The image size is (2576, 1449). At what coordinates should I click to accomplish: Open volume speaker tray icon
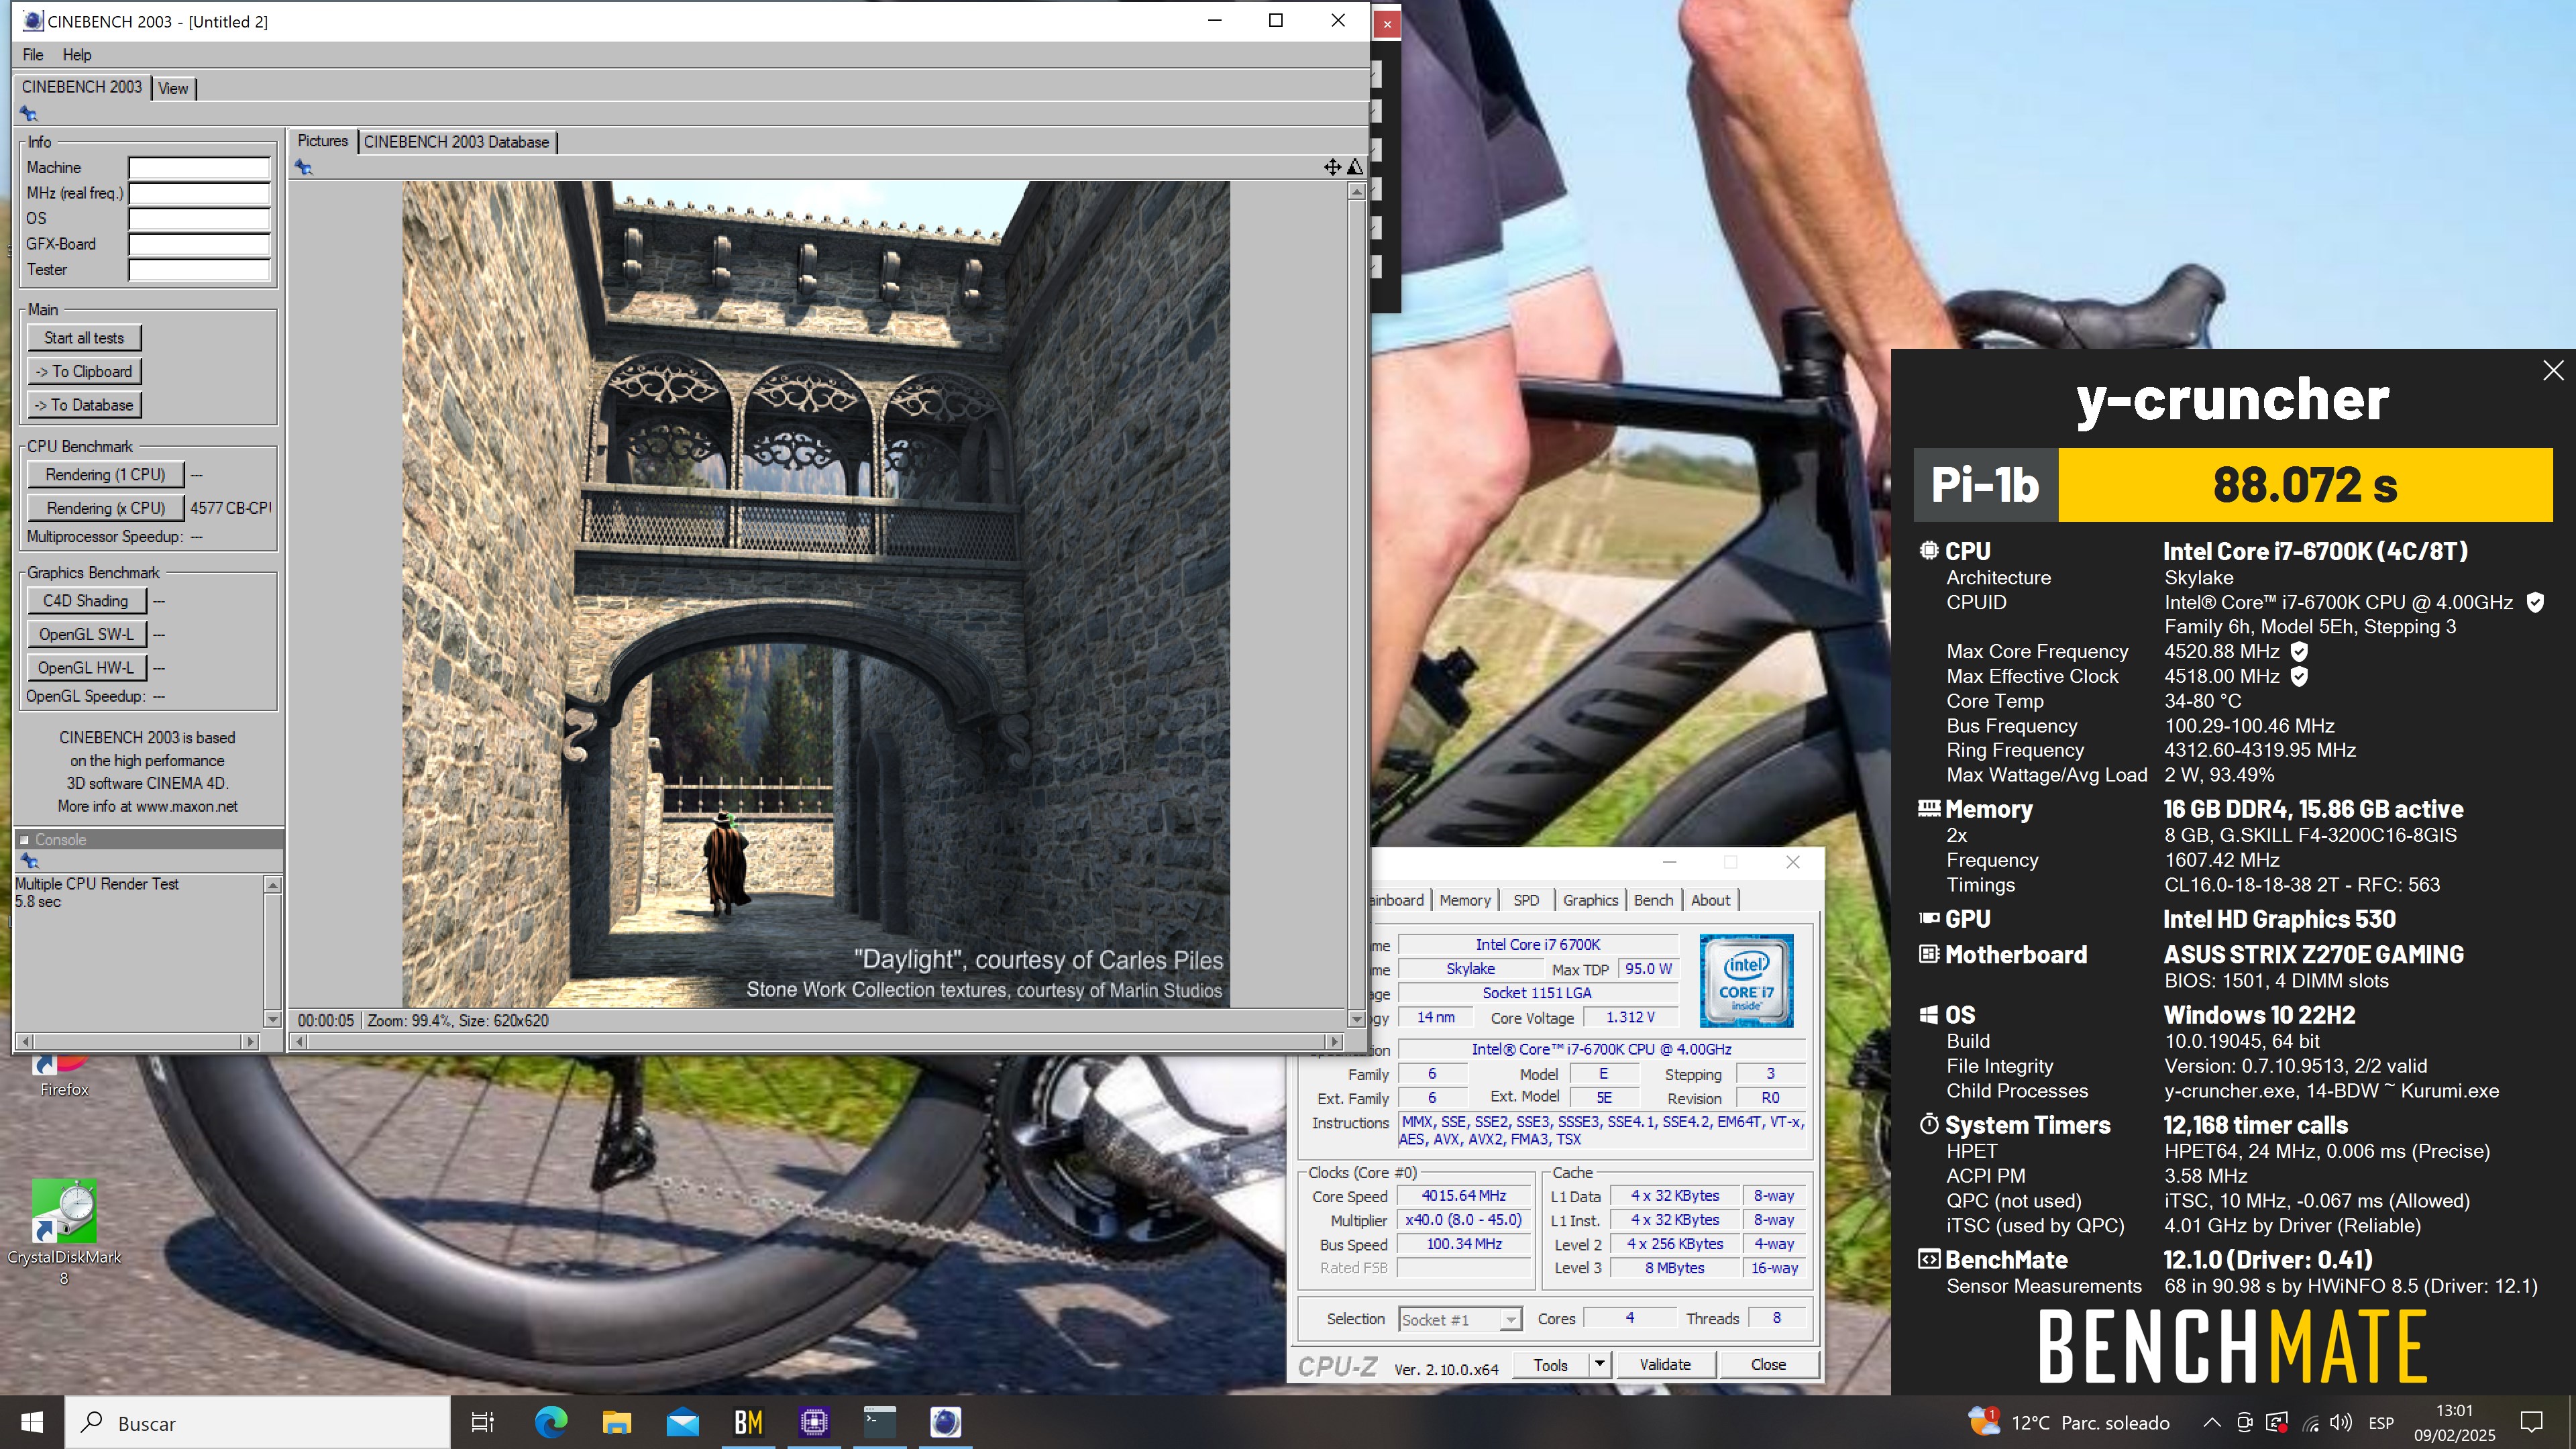(2340, 1422)
